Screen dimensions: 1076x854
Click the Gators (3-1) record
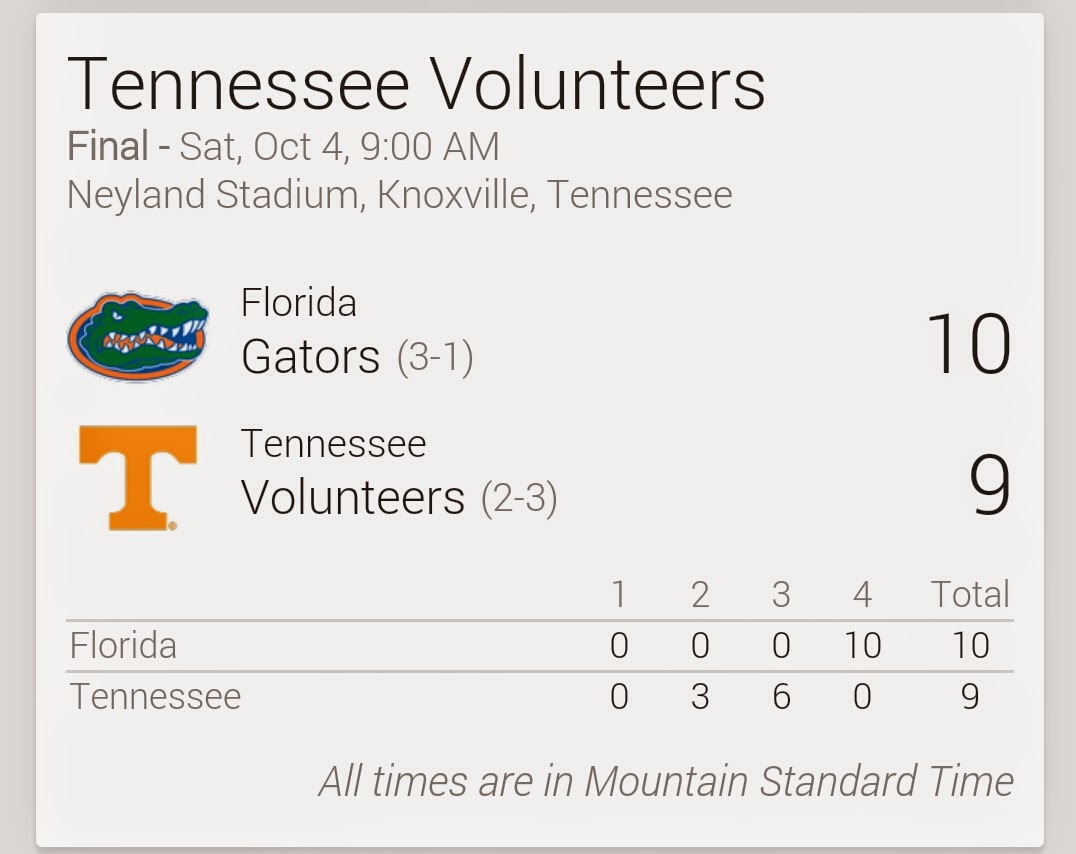[435, 357]
